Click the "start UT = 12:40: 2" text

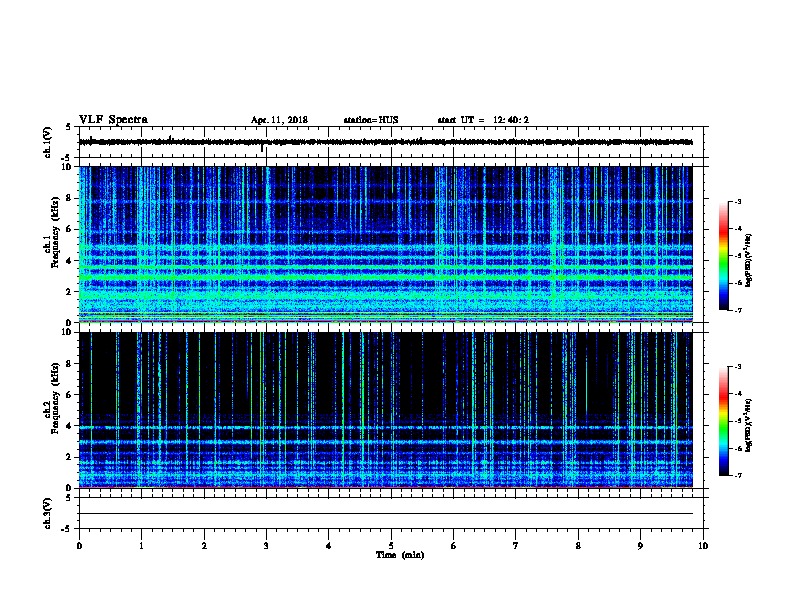(483, 120)
